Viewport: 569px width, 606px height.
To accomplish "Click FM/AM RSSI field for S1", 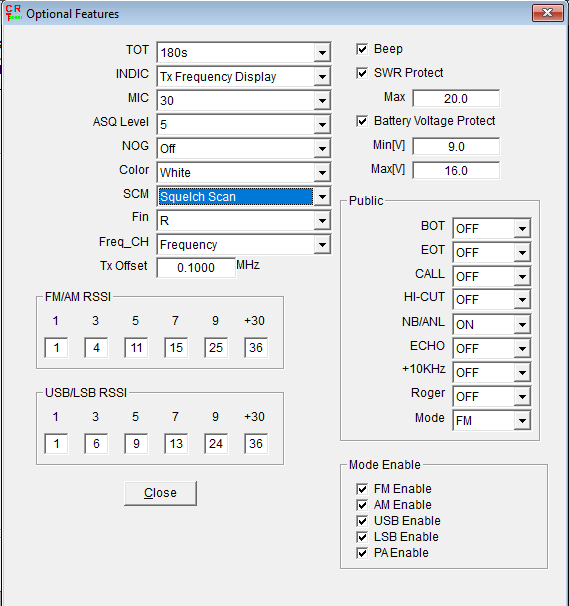I will (x=56, y=347).
